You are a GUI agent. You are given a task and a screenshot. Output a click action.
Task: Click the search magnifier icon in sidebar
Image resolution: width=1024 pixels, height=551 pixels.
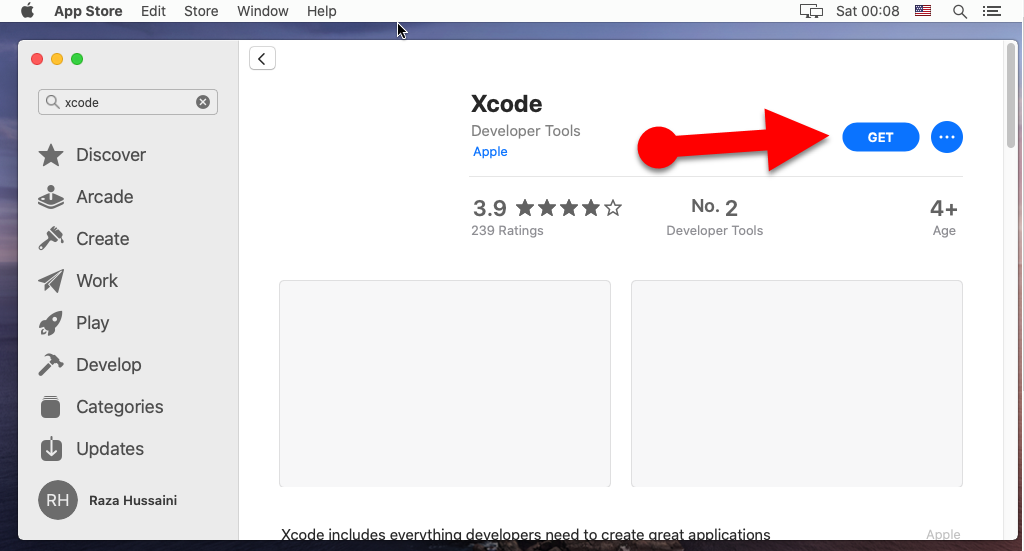tap(53, 102)
